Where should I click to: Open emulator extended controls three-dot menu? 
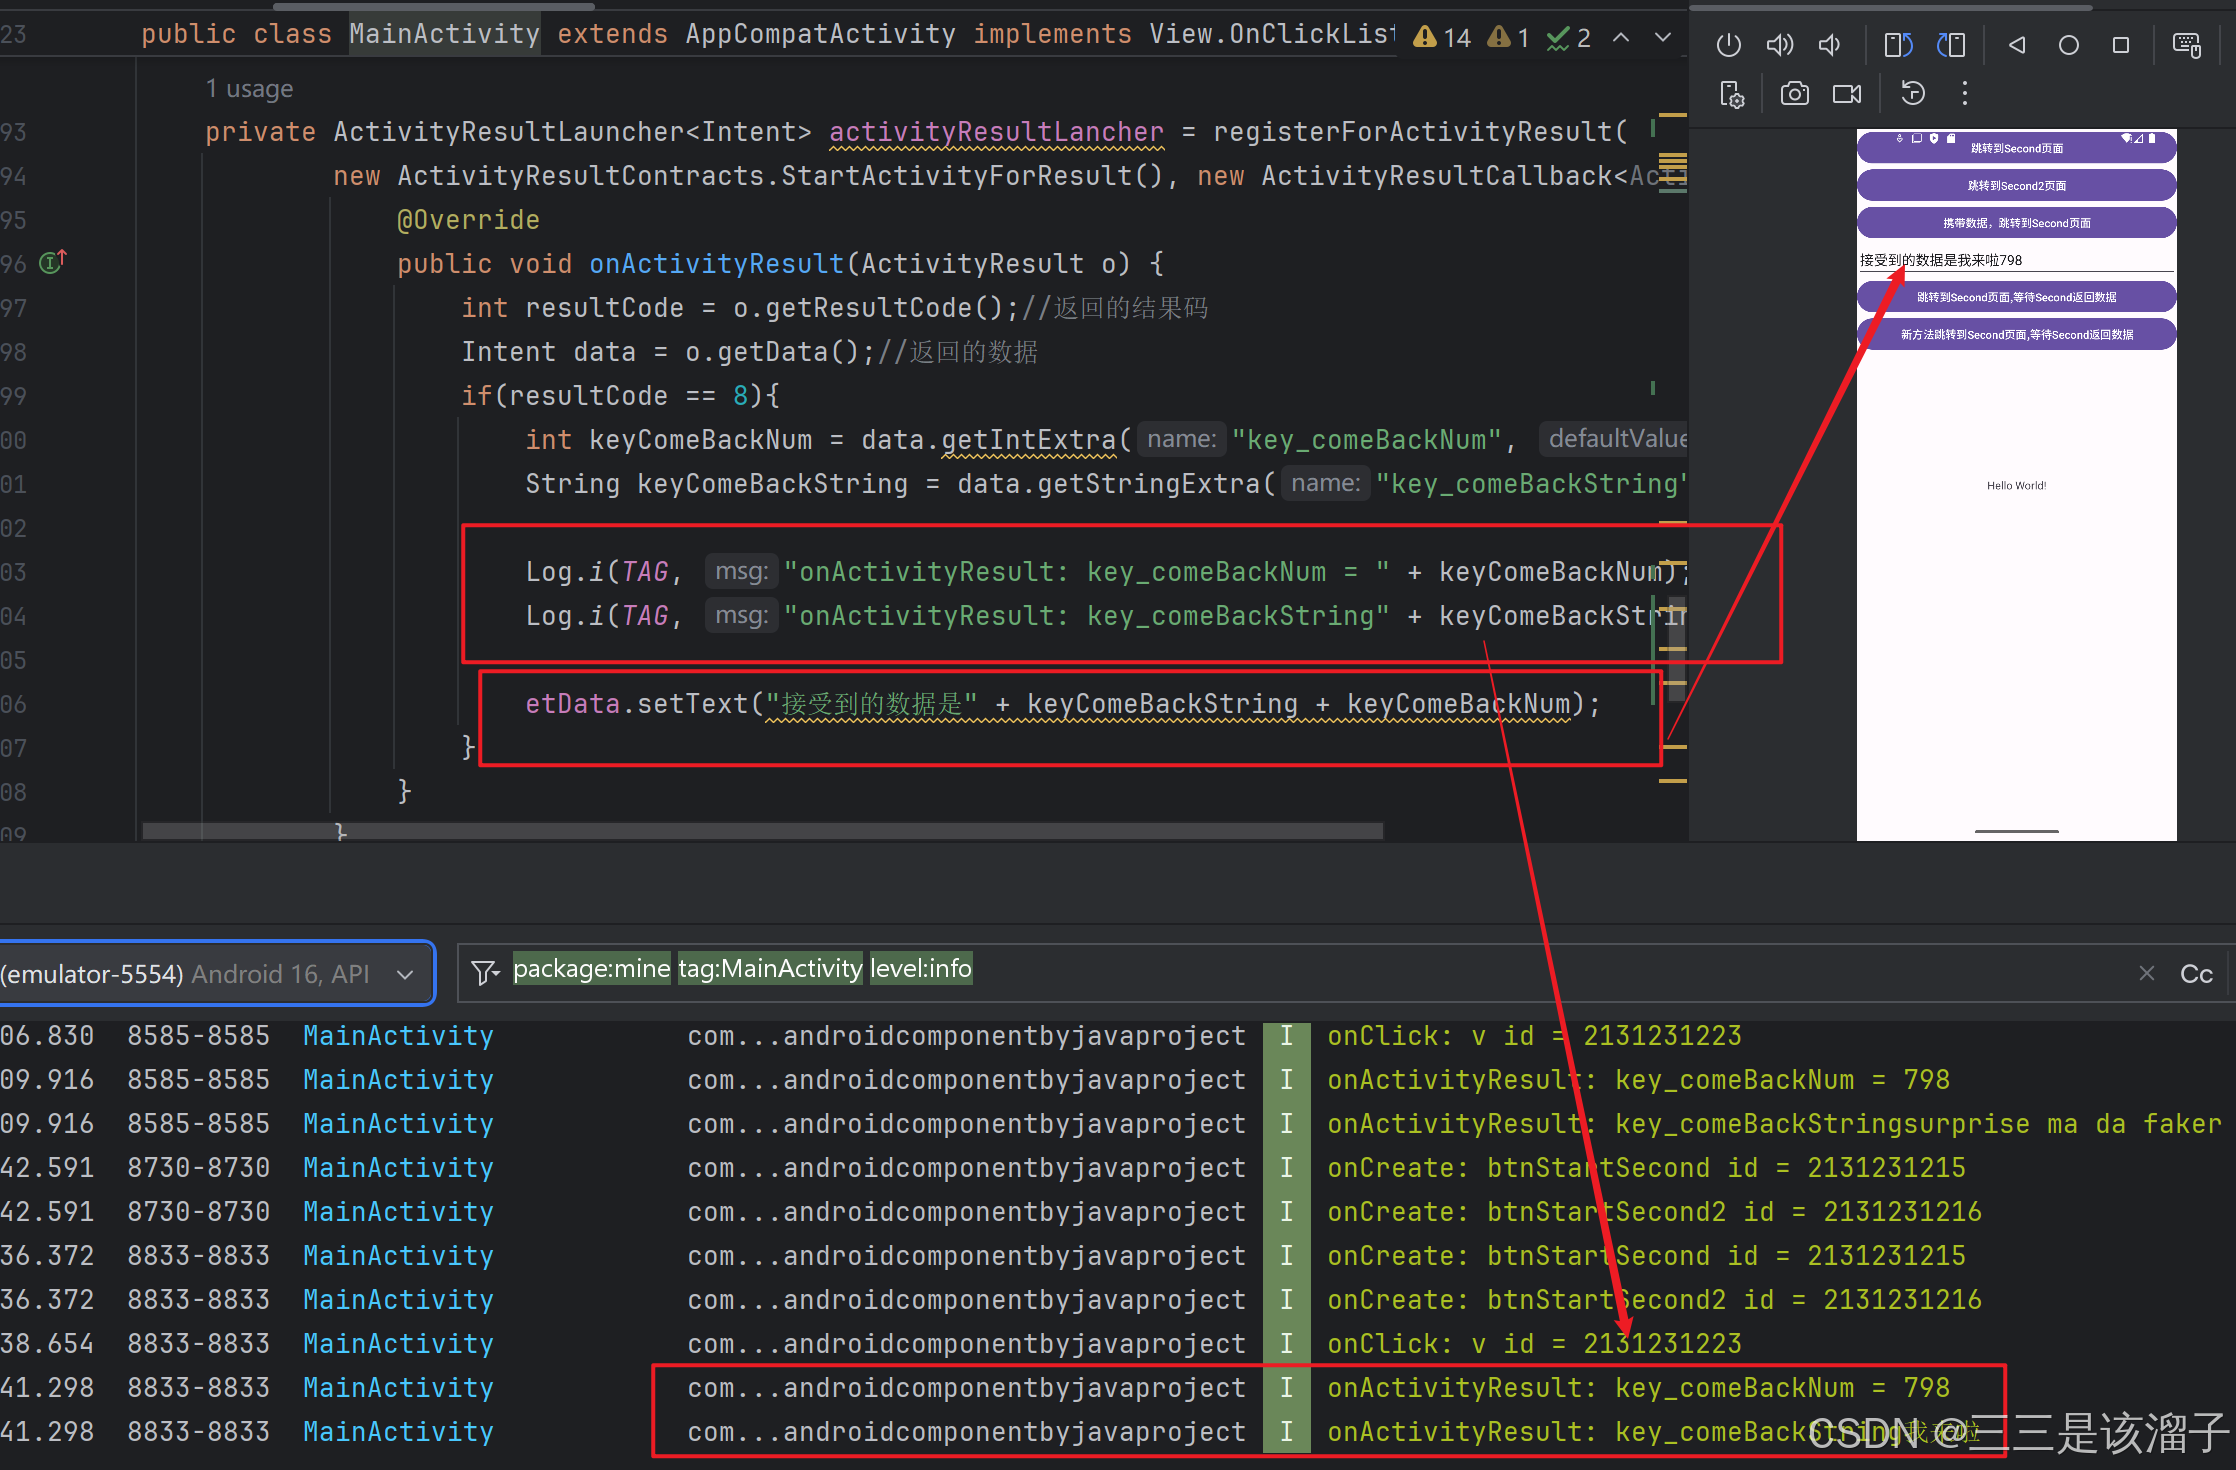pyautogui.click(x=1965, y=94)
